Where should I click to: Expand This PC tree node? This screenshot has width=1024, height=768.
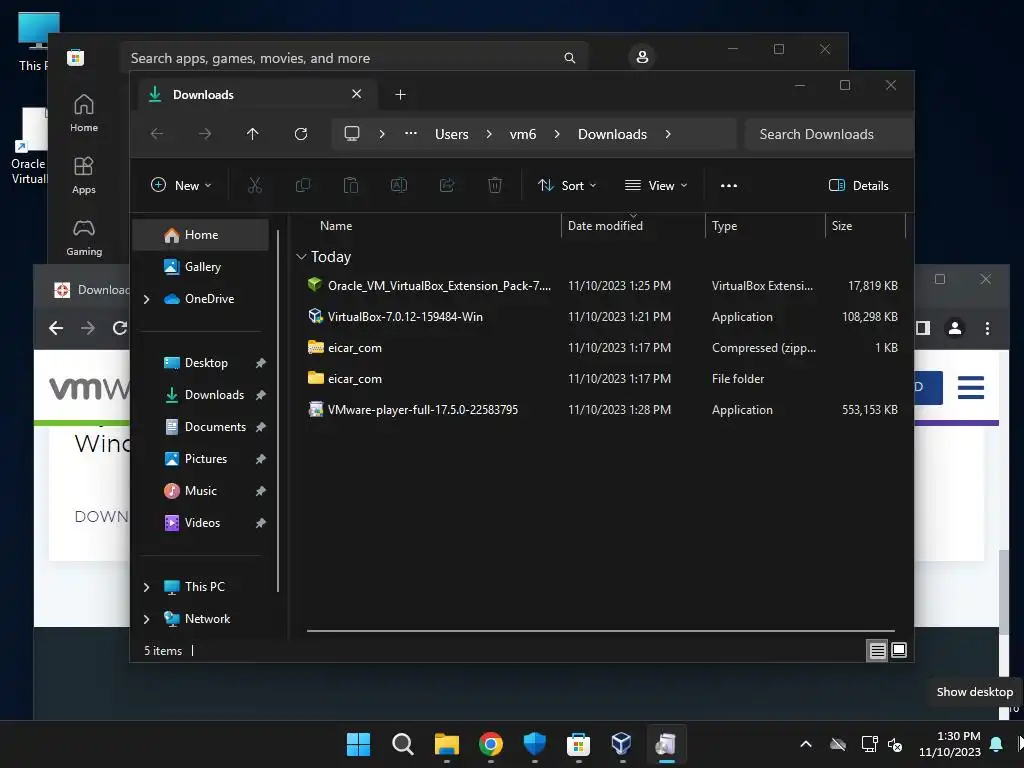pyautogui.click(x=146, y=587)
